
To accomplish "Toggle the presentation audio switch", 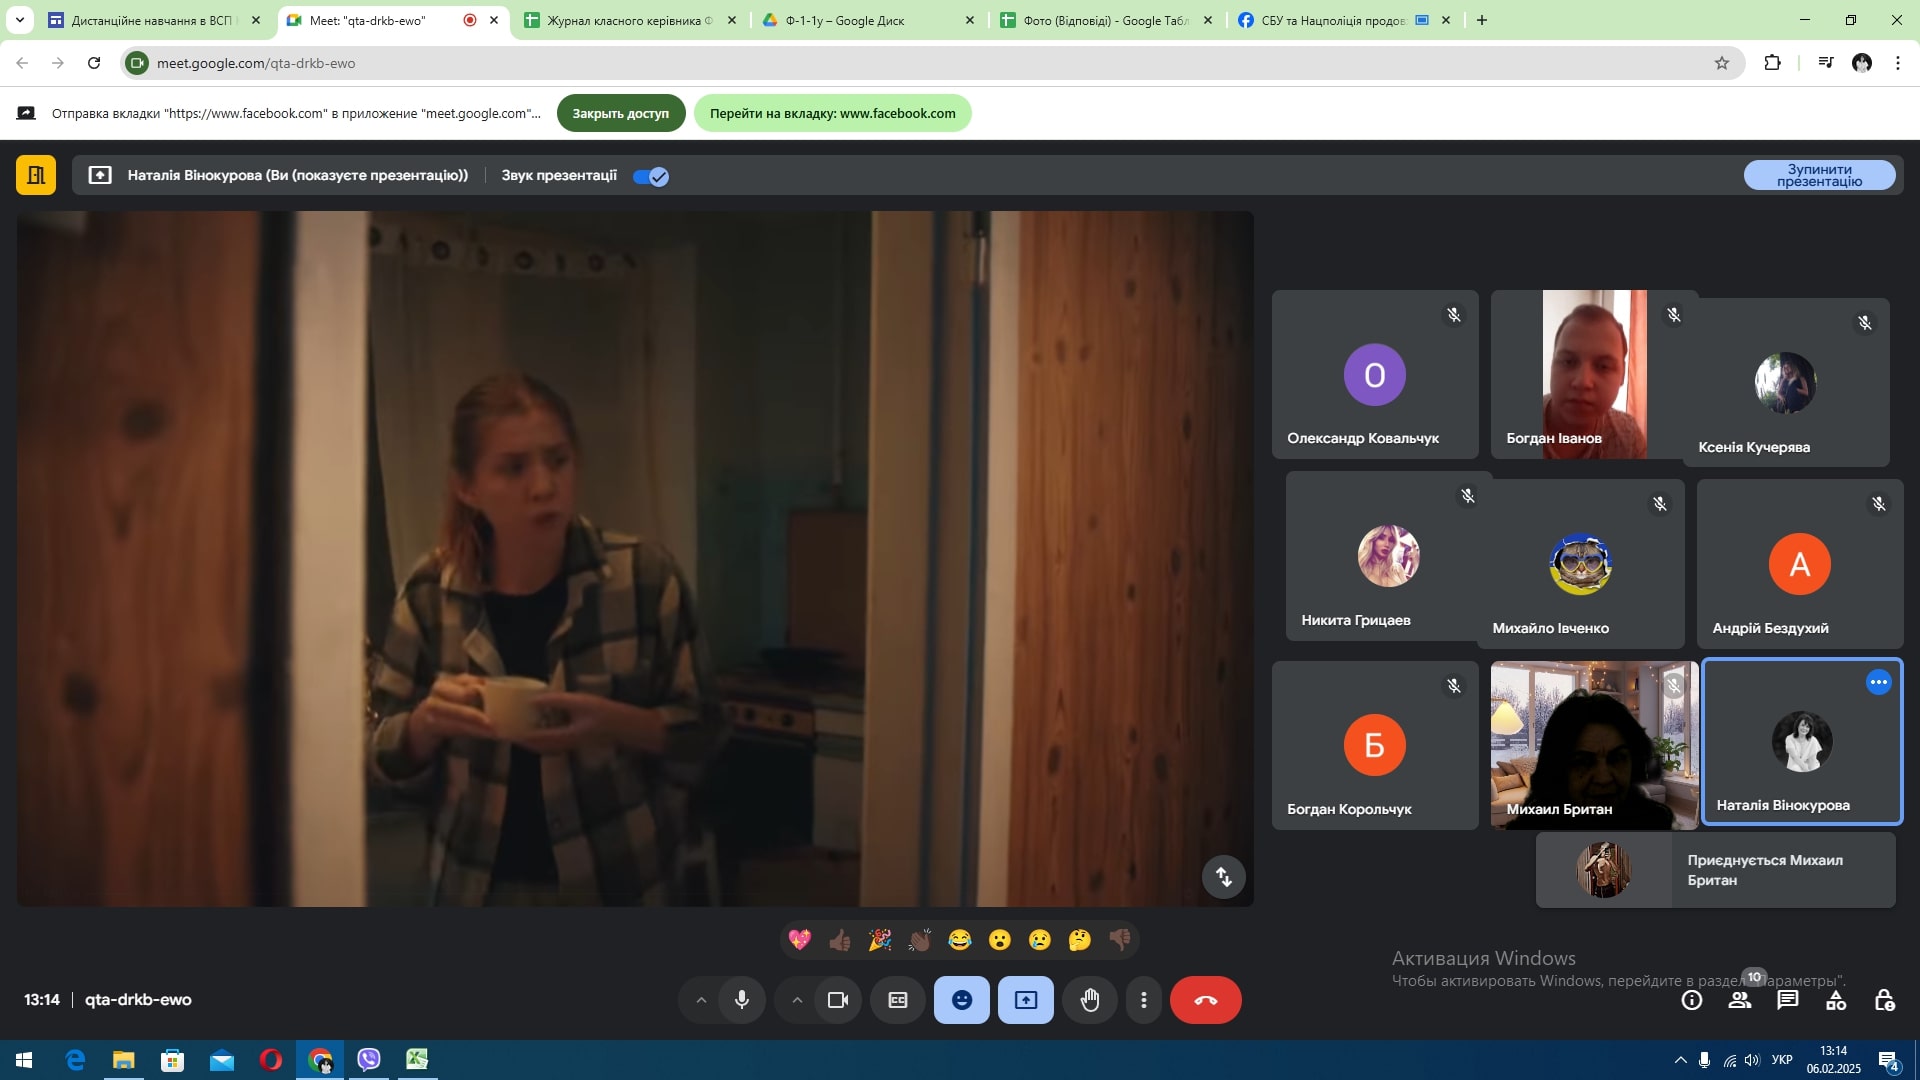I will click(651, 176).
